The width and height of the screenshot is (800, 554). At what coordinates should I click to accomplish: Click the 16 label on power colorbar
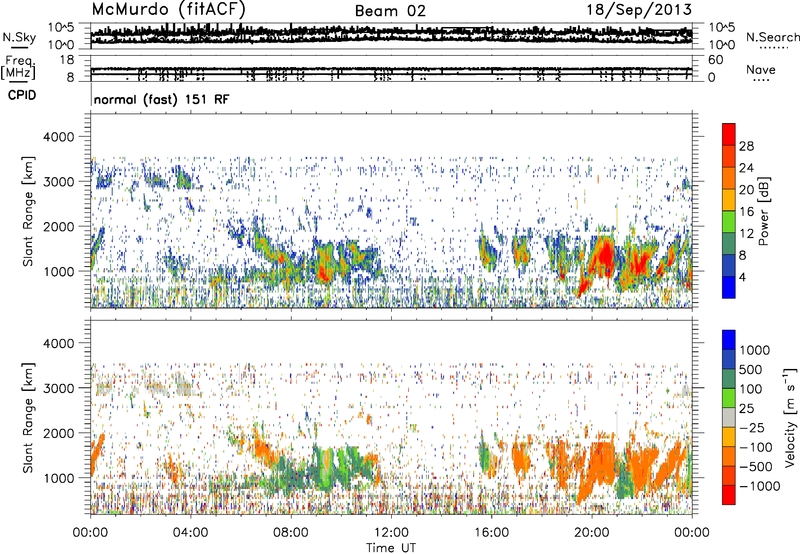[x=746, y=212]
